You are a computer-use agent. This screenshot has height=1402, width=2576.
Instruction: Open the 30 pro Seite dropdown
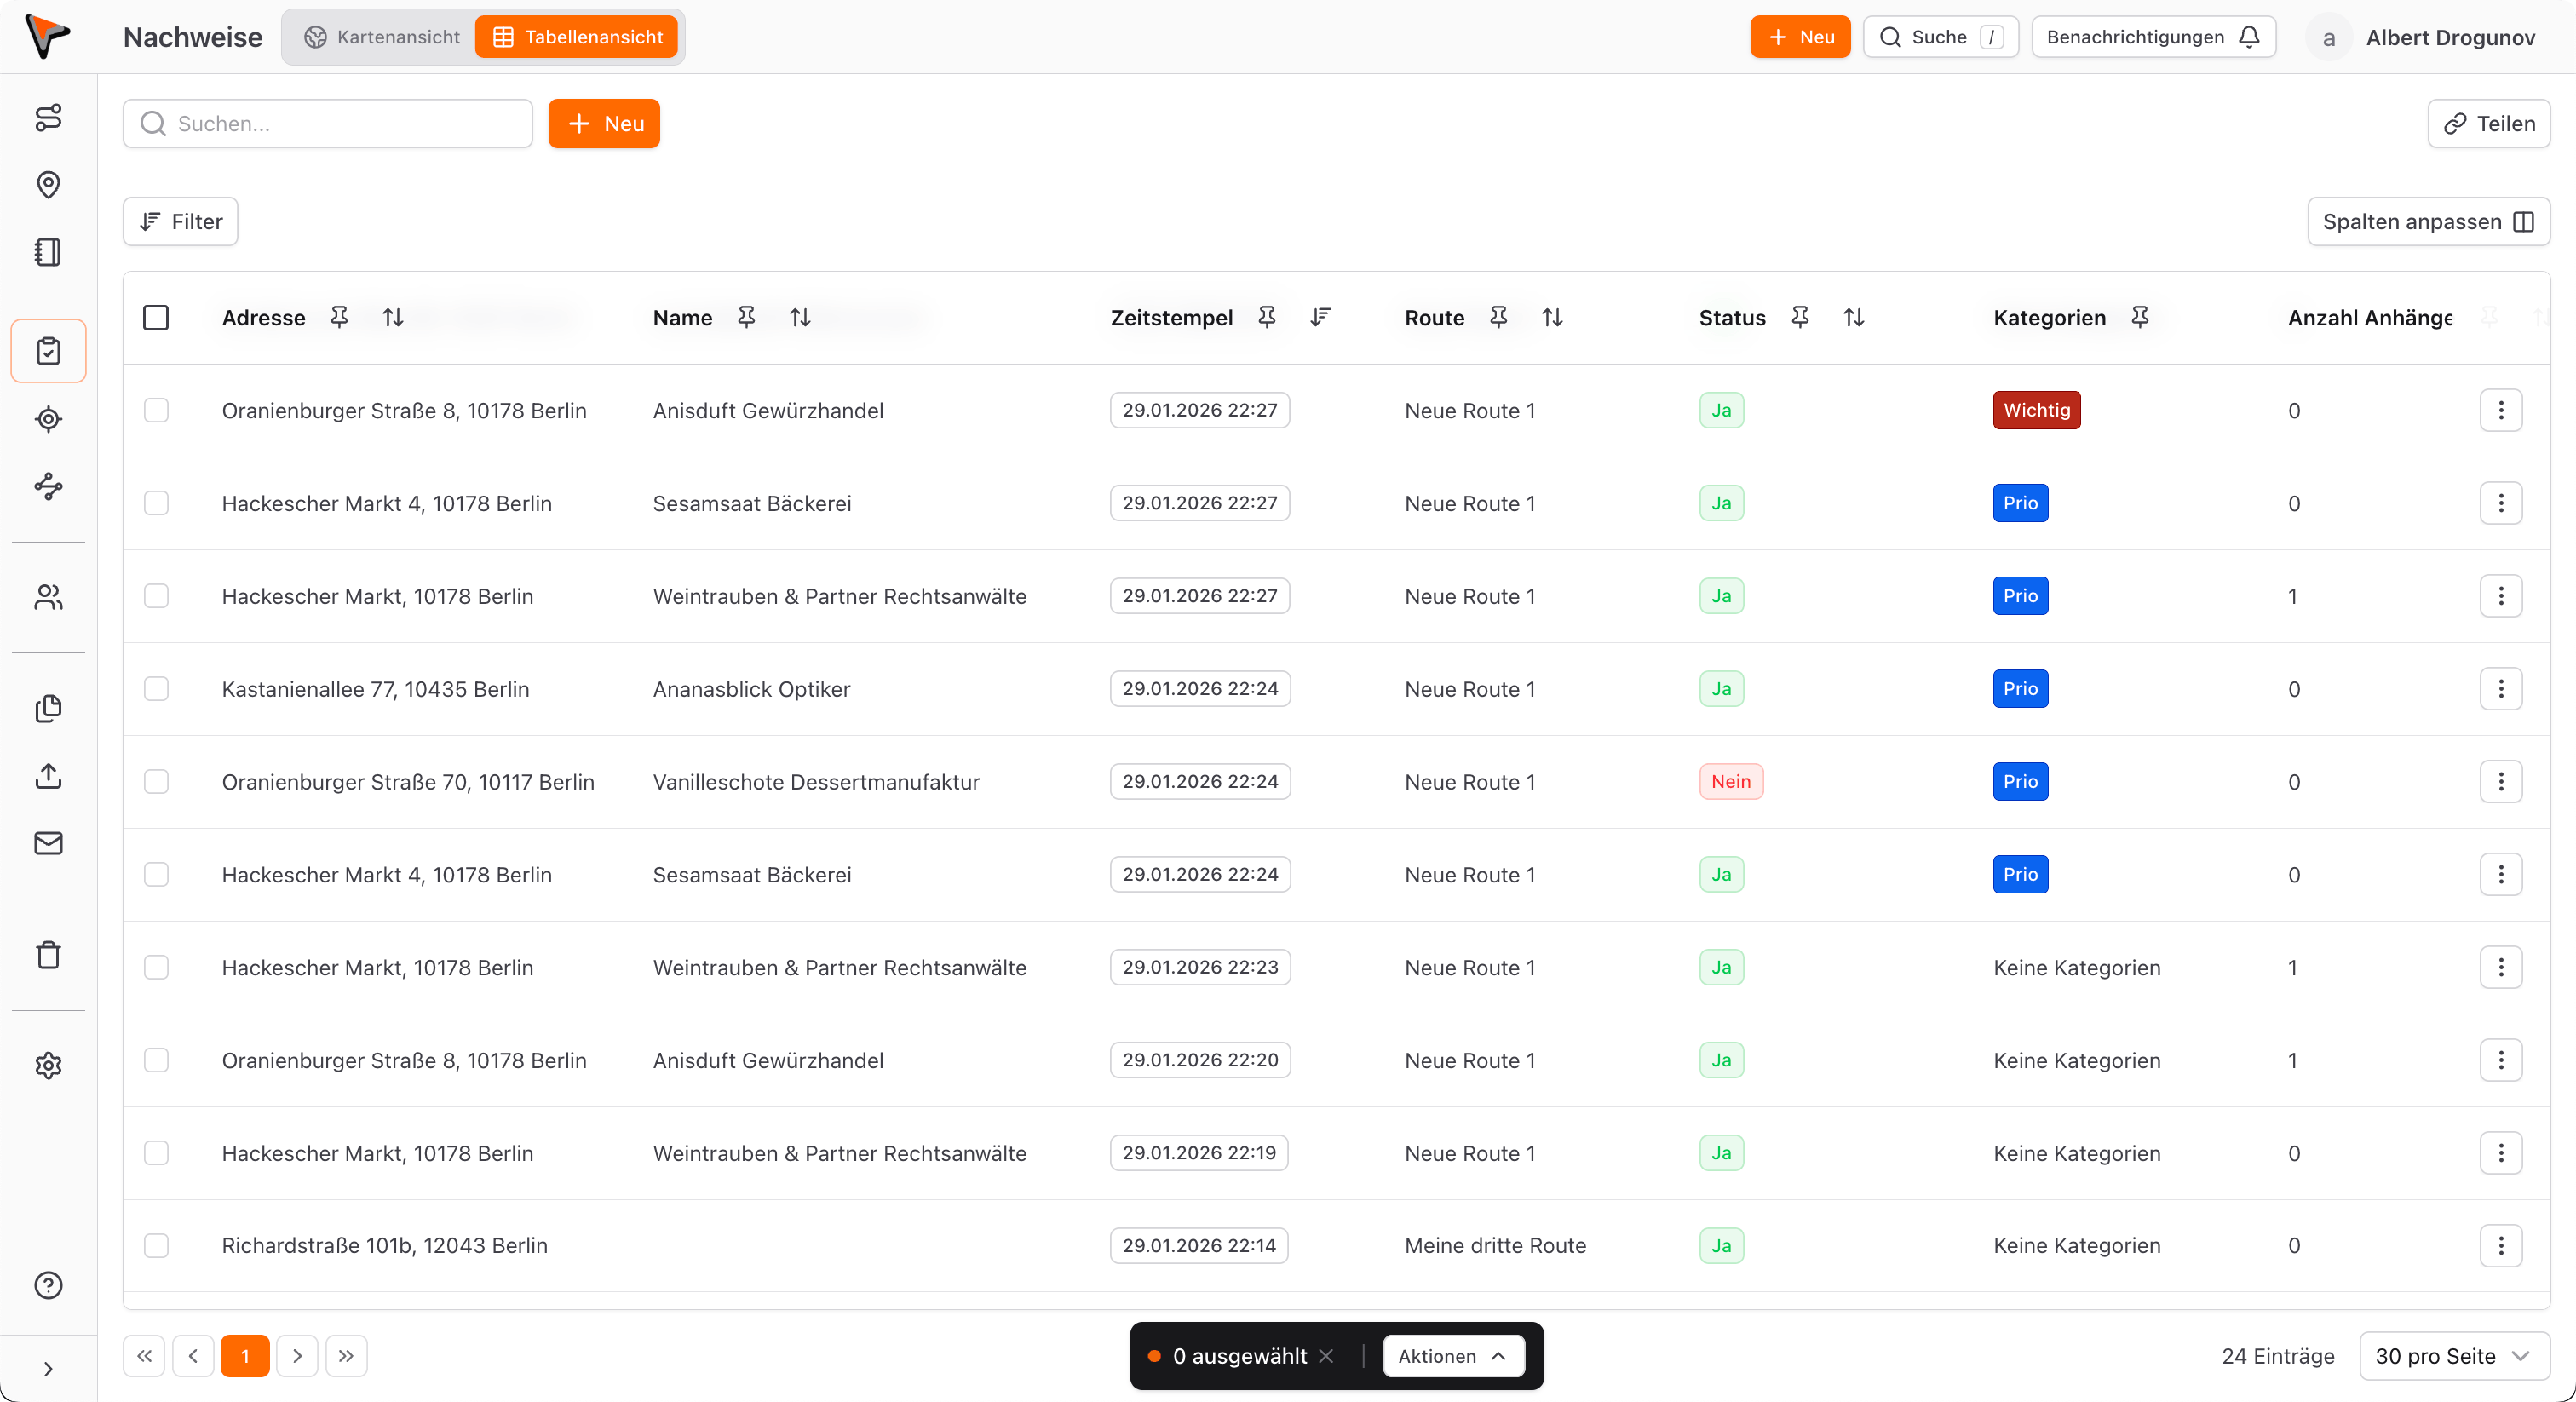point(2453,1356)
